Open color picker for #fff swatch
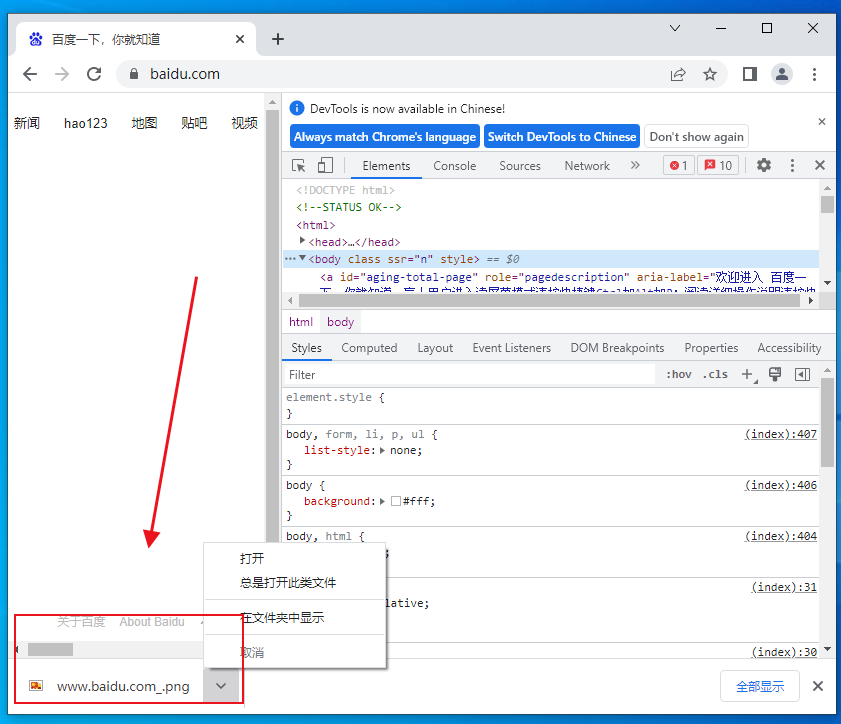This screenshot has width=841, height=724. [x=396, y=501]
